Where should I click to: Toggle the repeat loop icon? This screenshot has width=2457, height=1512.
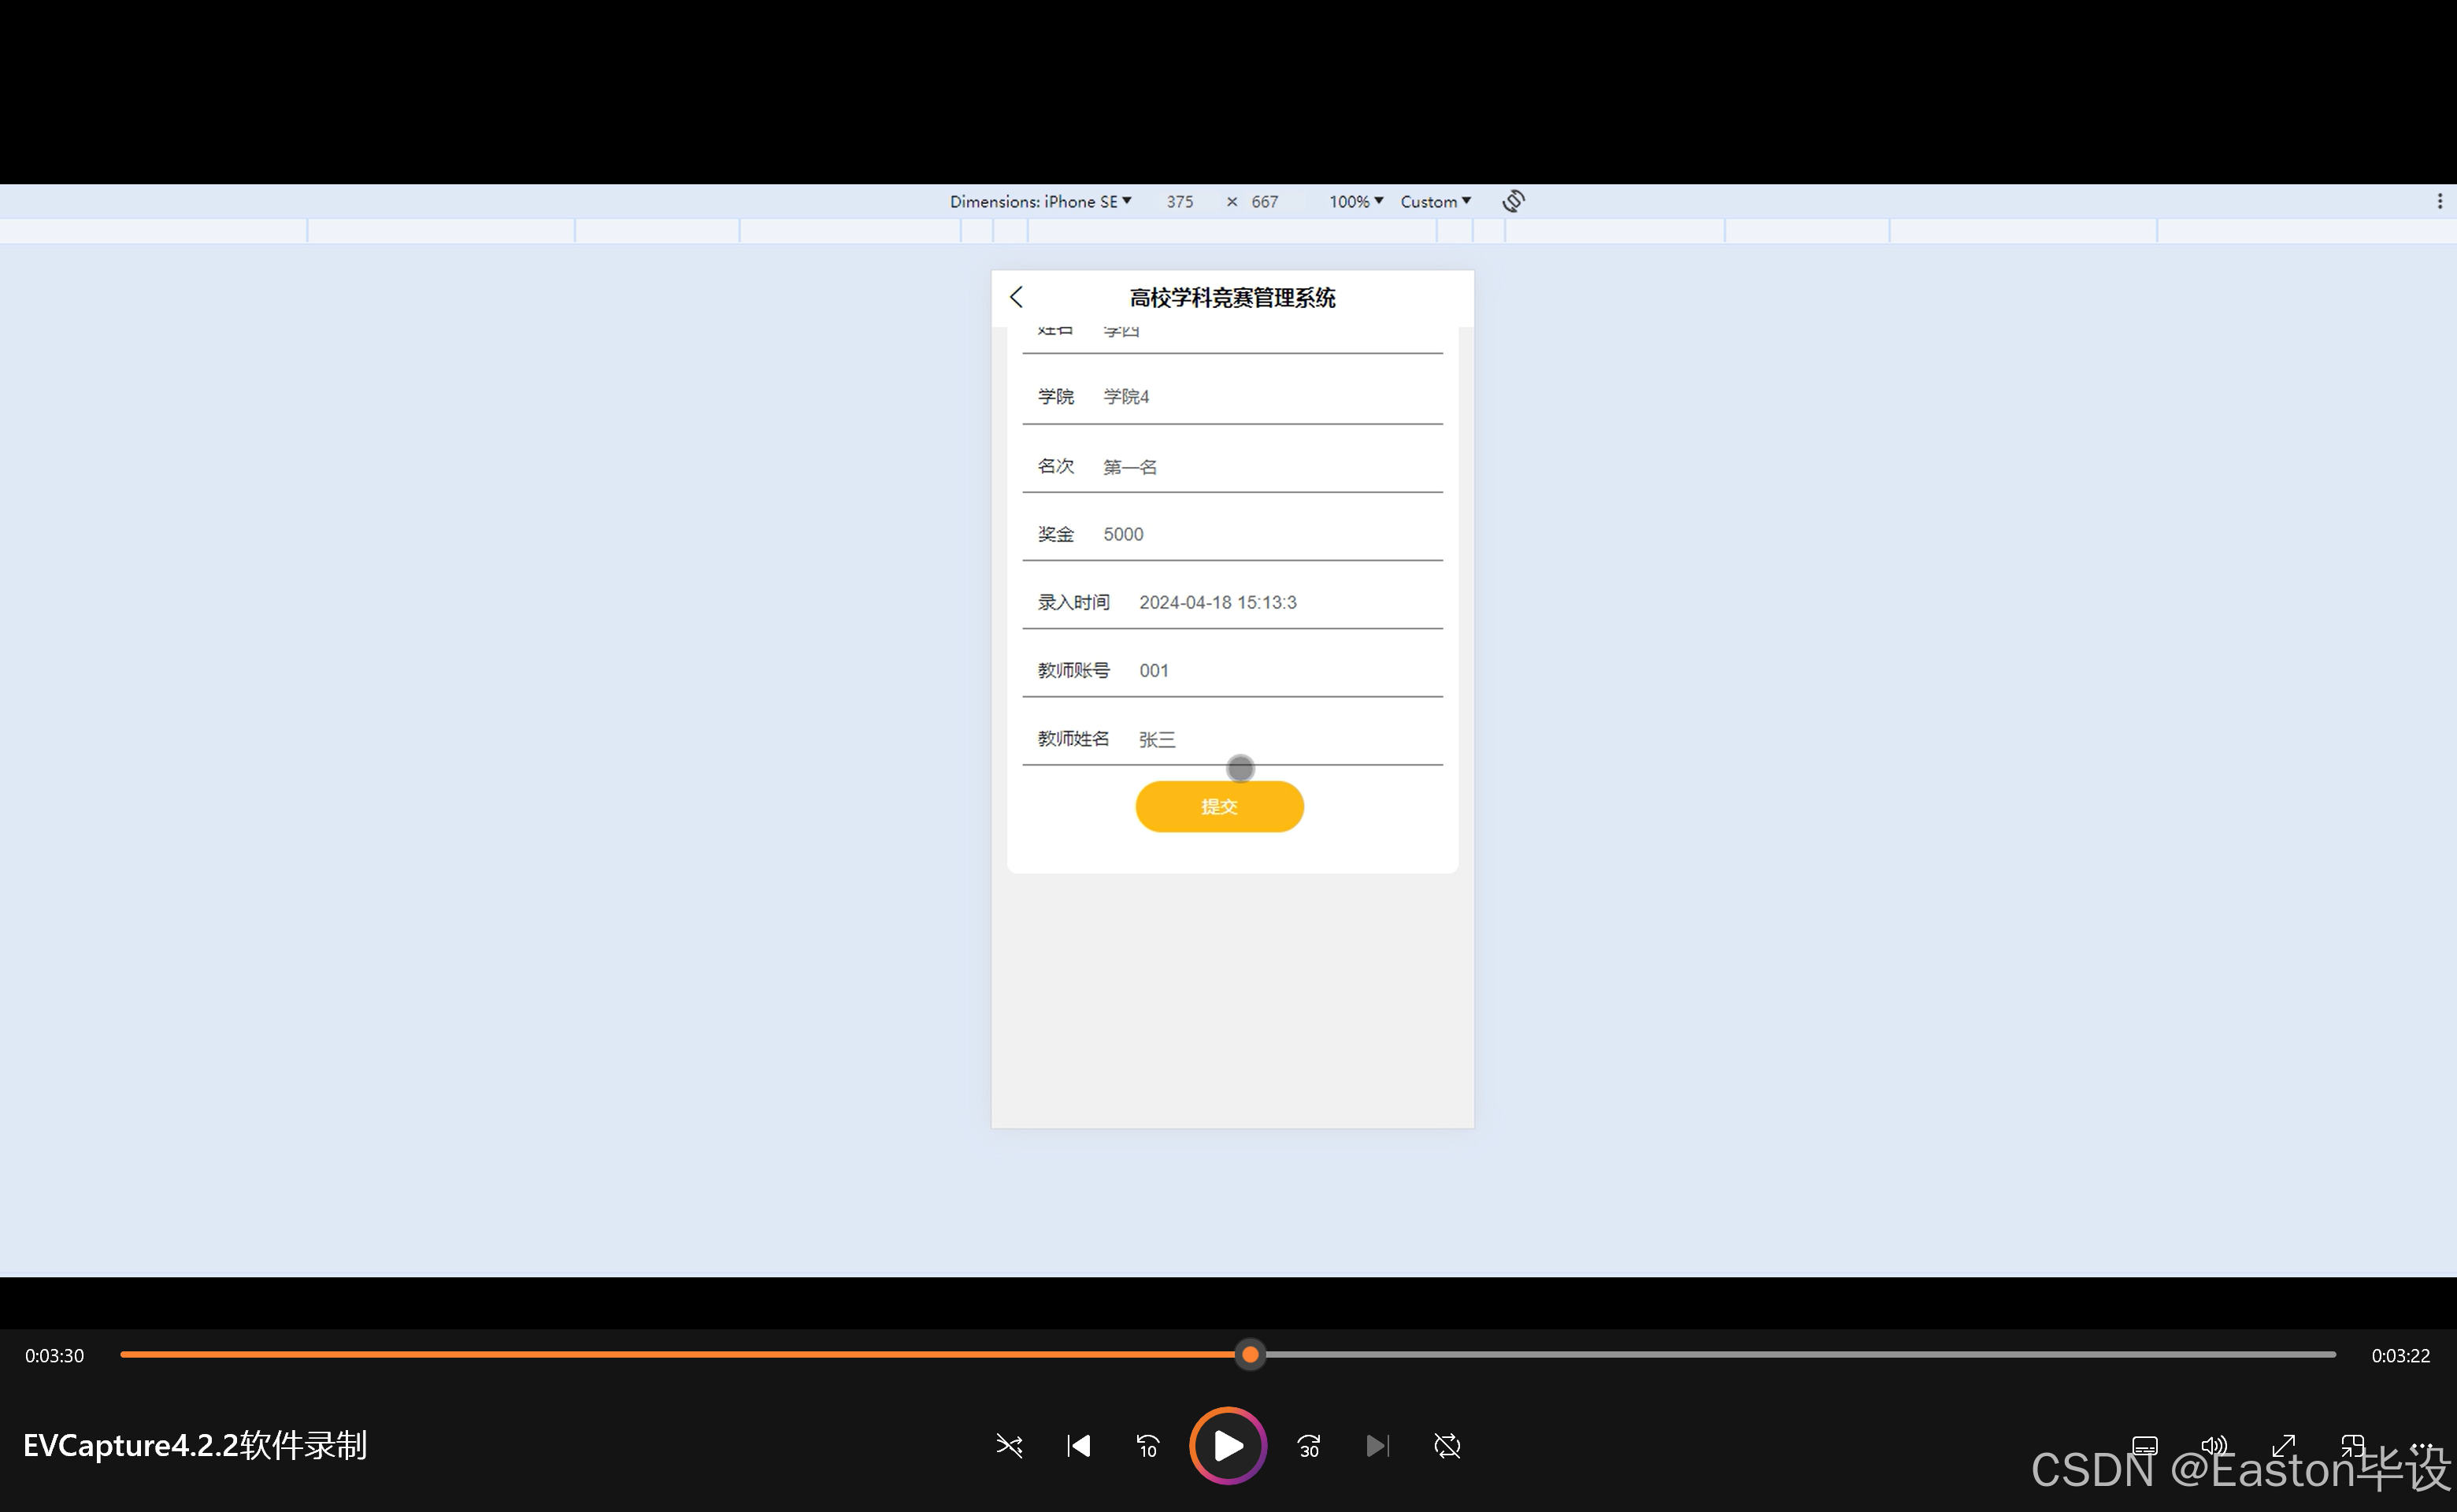click(1447, 1445)
